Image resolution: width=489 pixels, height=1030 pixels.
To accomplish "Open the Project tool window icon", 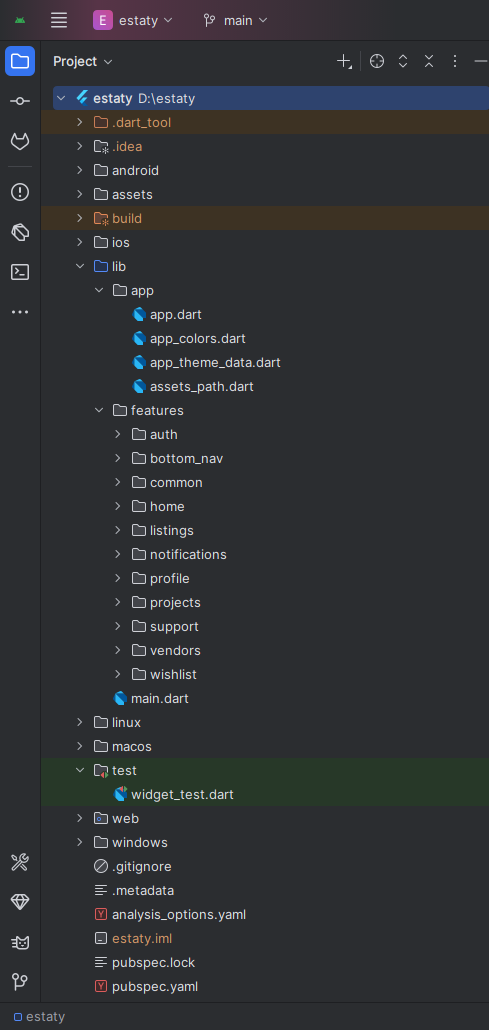I will point(20,61).
